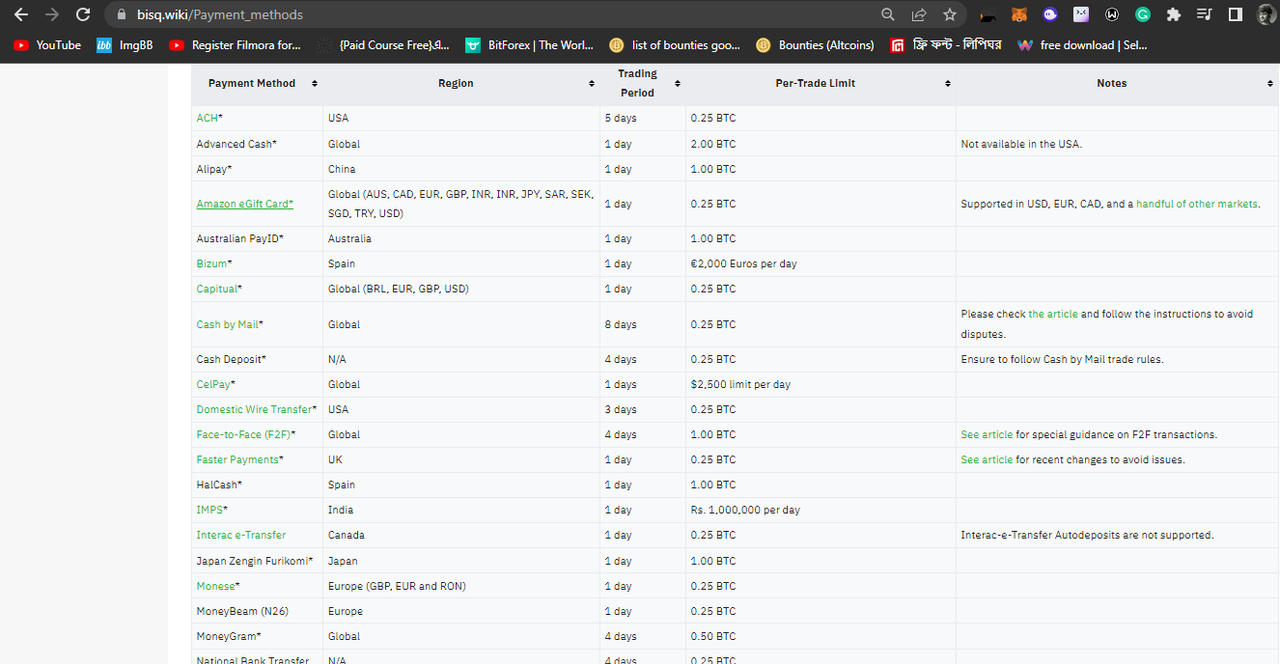Image resolution: width=1280 pixels, height=664 pixels.
Task: Go back to the previous page
Action: coord(21,15)
